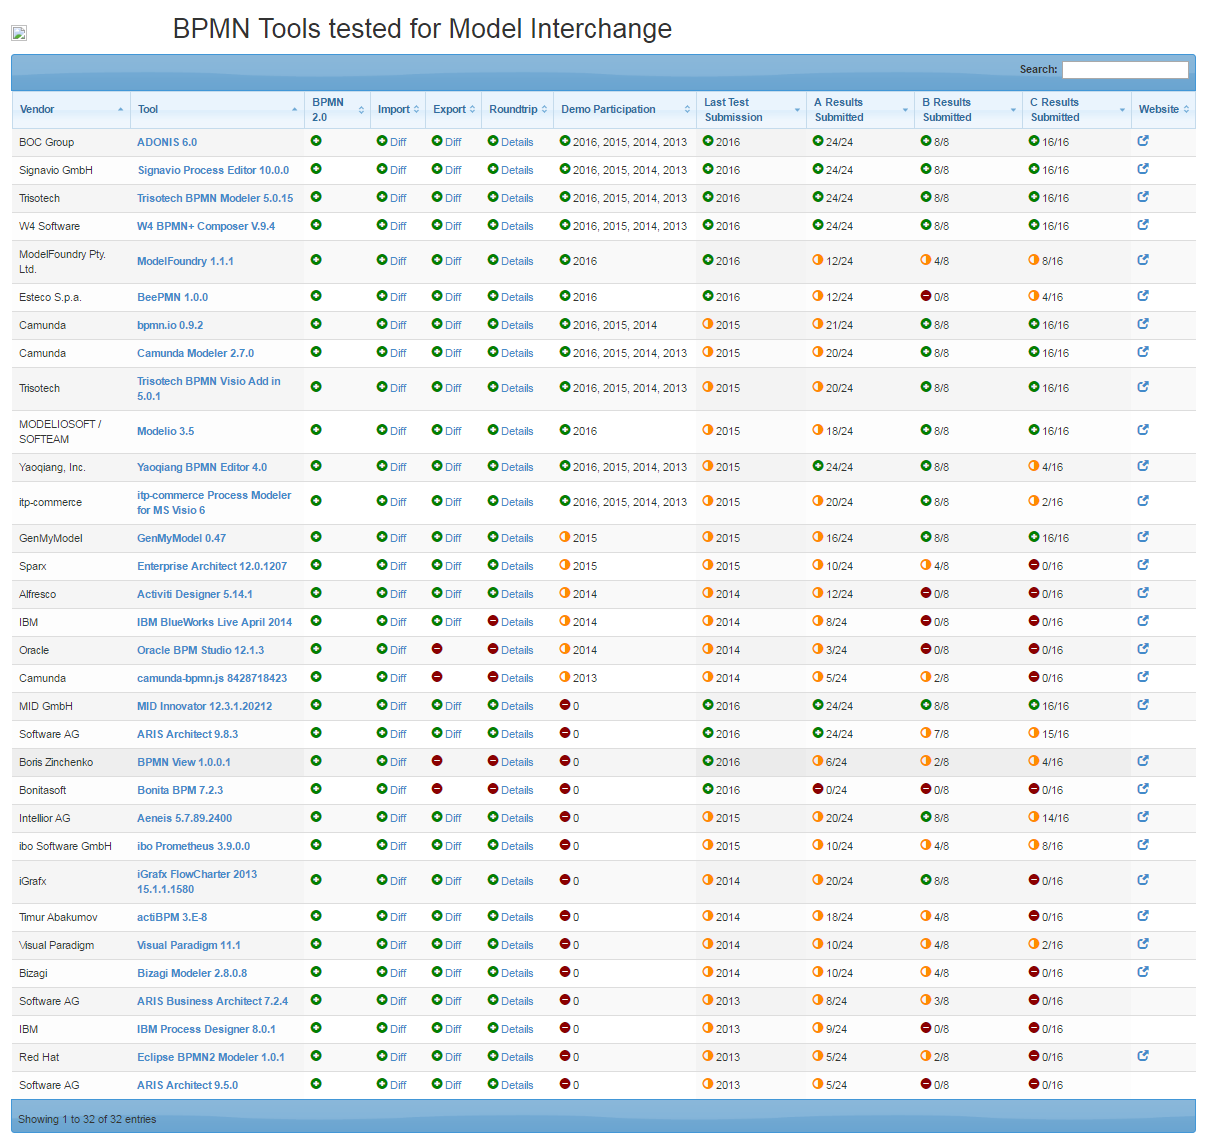Open external website icon for ADONIS 6.0

(1143, 141)
